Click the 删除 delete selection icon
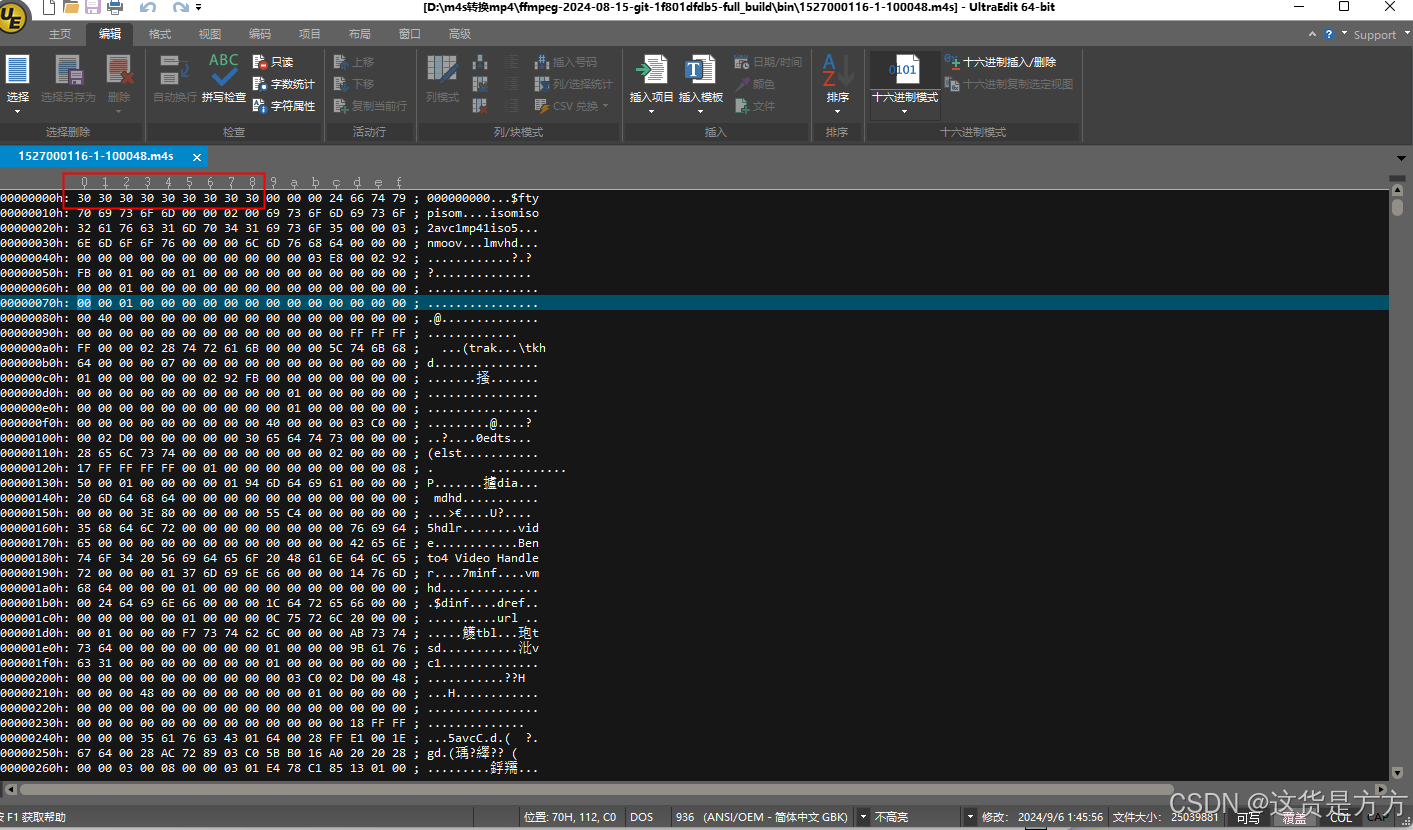This screenshot has height=830, width=1413. pos(119,70)
